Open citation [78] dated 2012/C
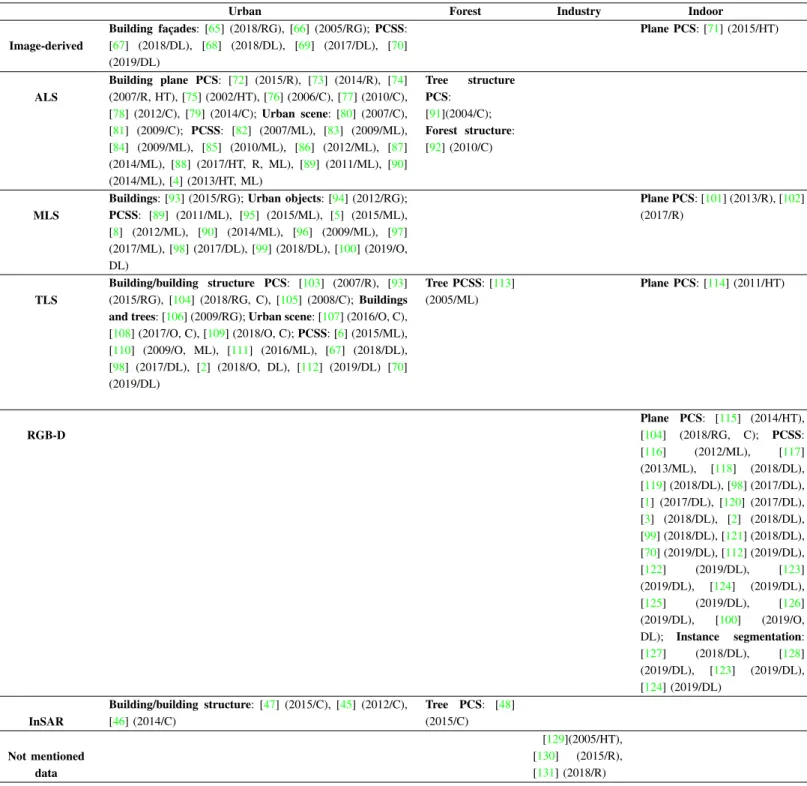This screenshot has height=786, width=807. tap(118, 114)
